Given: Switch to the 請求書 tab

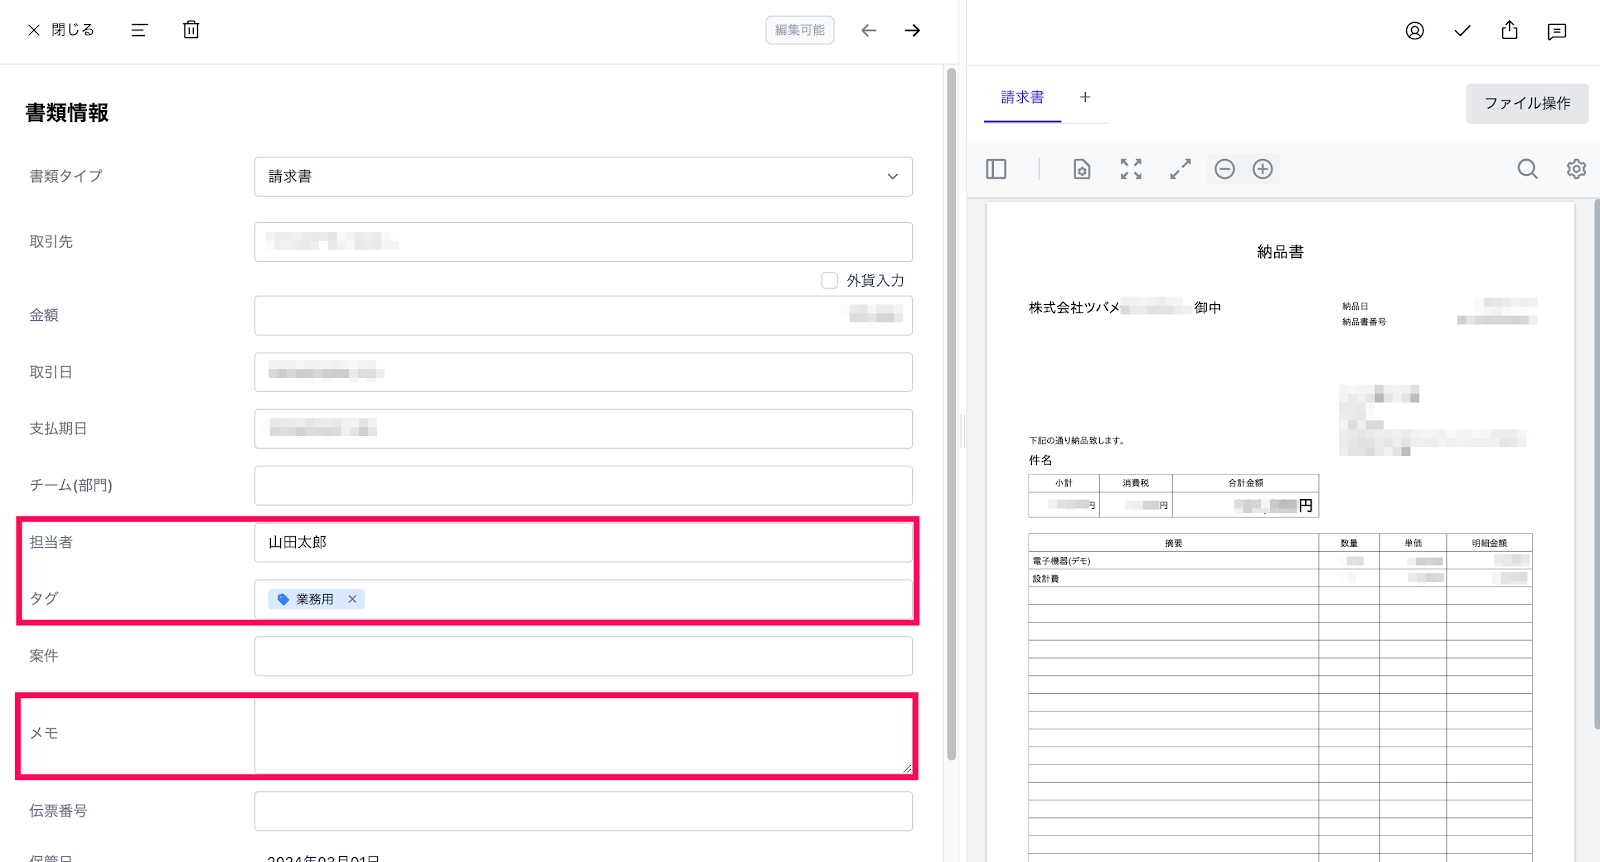Looking at the screenshot, I should click(x=1022, y=98).
